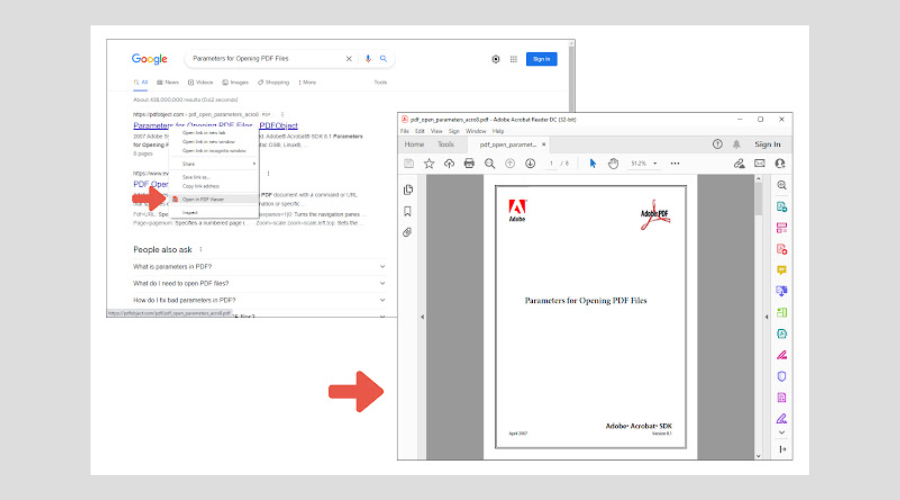Switch to Google News results tab
This screenshot has width=900, height=500.
point(168,83)
